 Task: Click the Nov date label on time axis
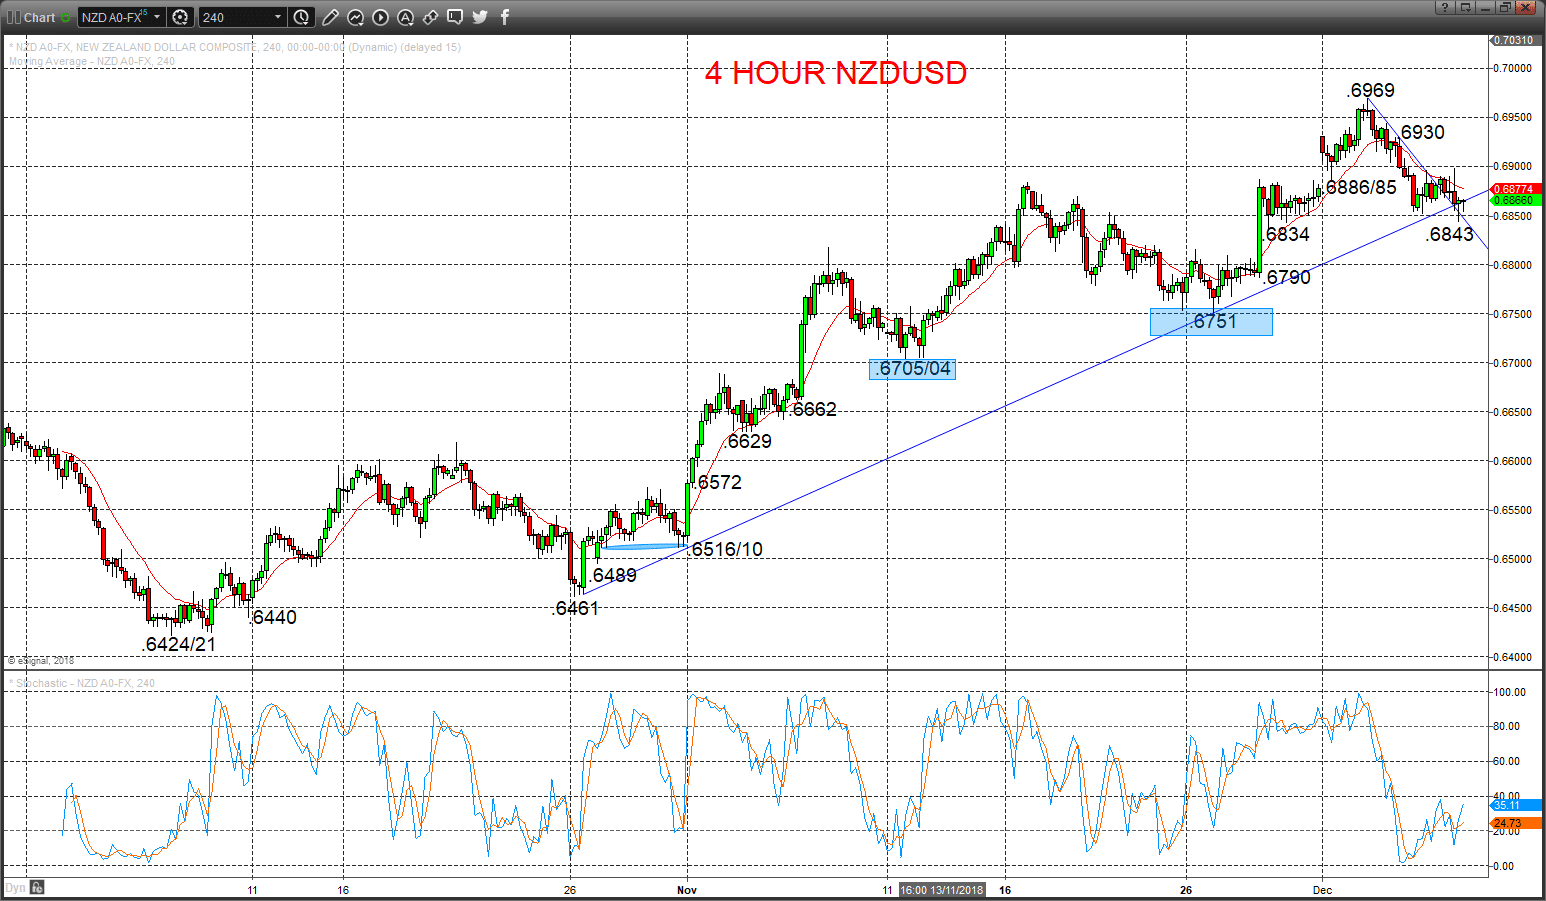coord(687,890)
